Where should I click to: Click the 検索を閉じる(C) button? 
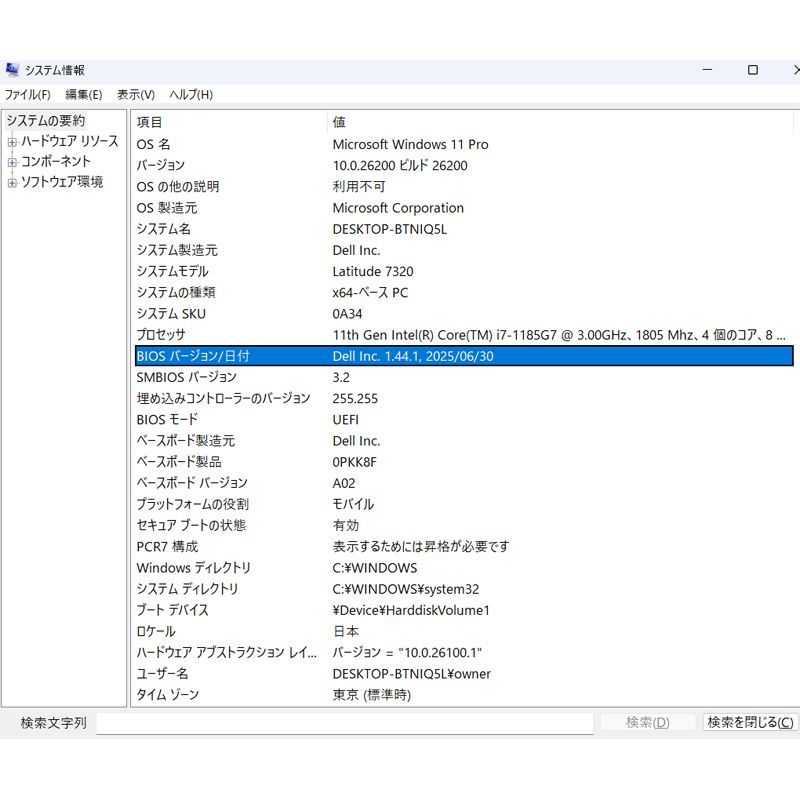[x=748, y=721]
